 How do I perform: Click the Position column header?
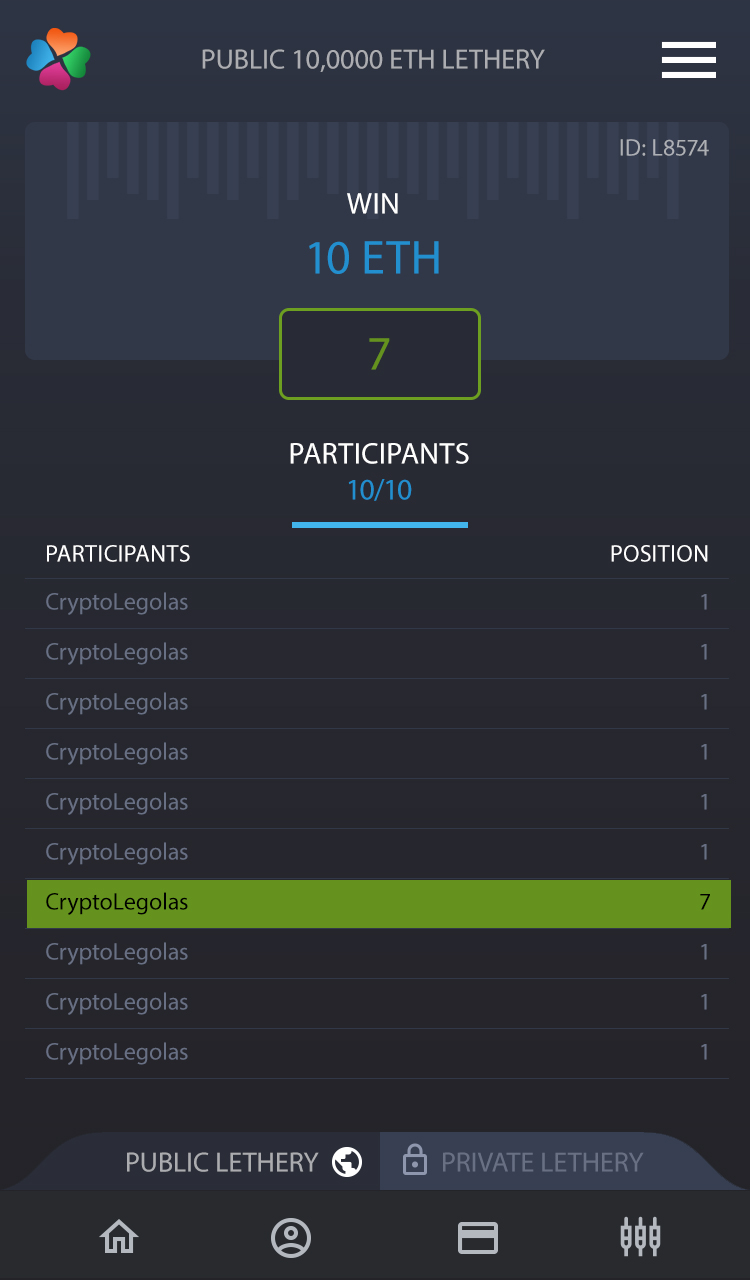click(659, 554)
